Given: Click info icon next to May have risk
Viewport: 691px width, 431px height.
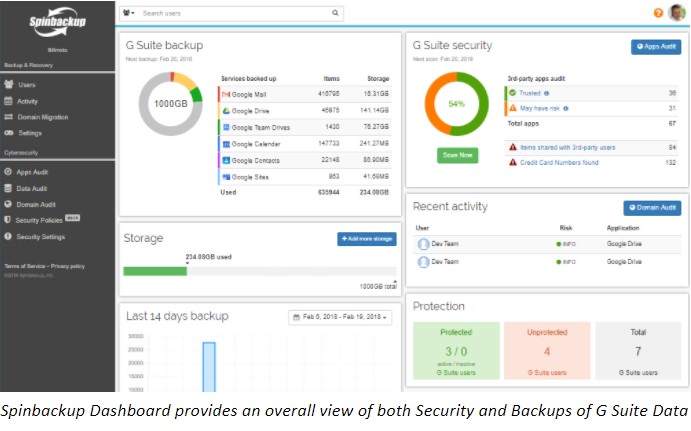Looking at the screenshot, I should pos(566,108).
